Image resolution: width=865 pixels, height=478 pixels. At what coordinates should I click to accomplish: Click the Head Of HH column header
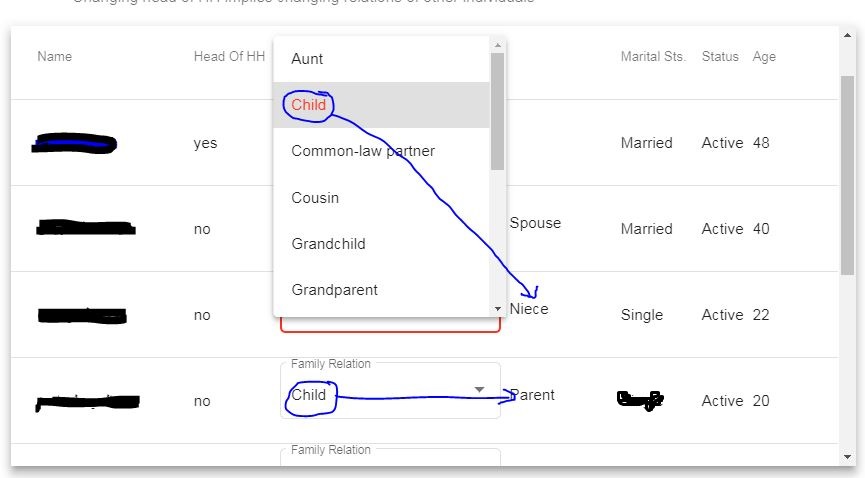point(229,57)
